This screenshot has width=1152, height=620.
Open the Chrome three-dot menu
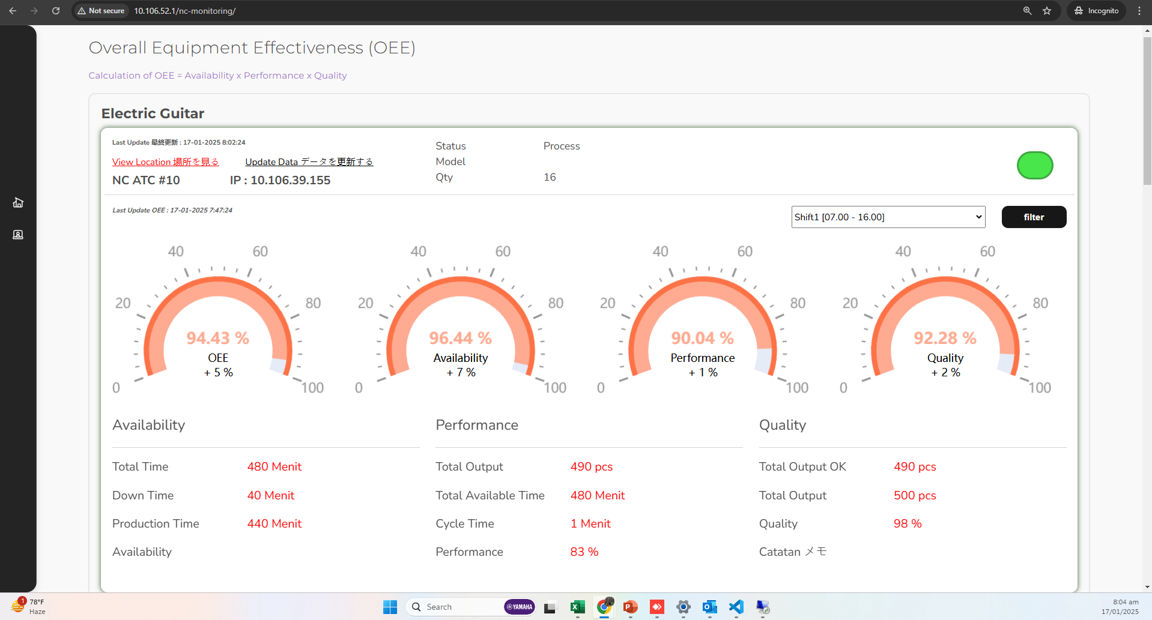pyautogui.click(x=1139, y=11)
